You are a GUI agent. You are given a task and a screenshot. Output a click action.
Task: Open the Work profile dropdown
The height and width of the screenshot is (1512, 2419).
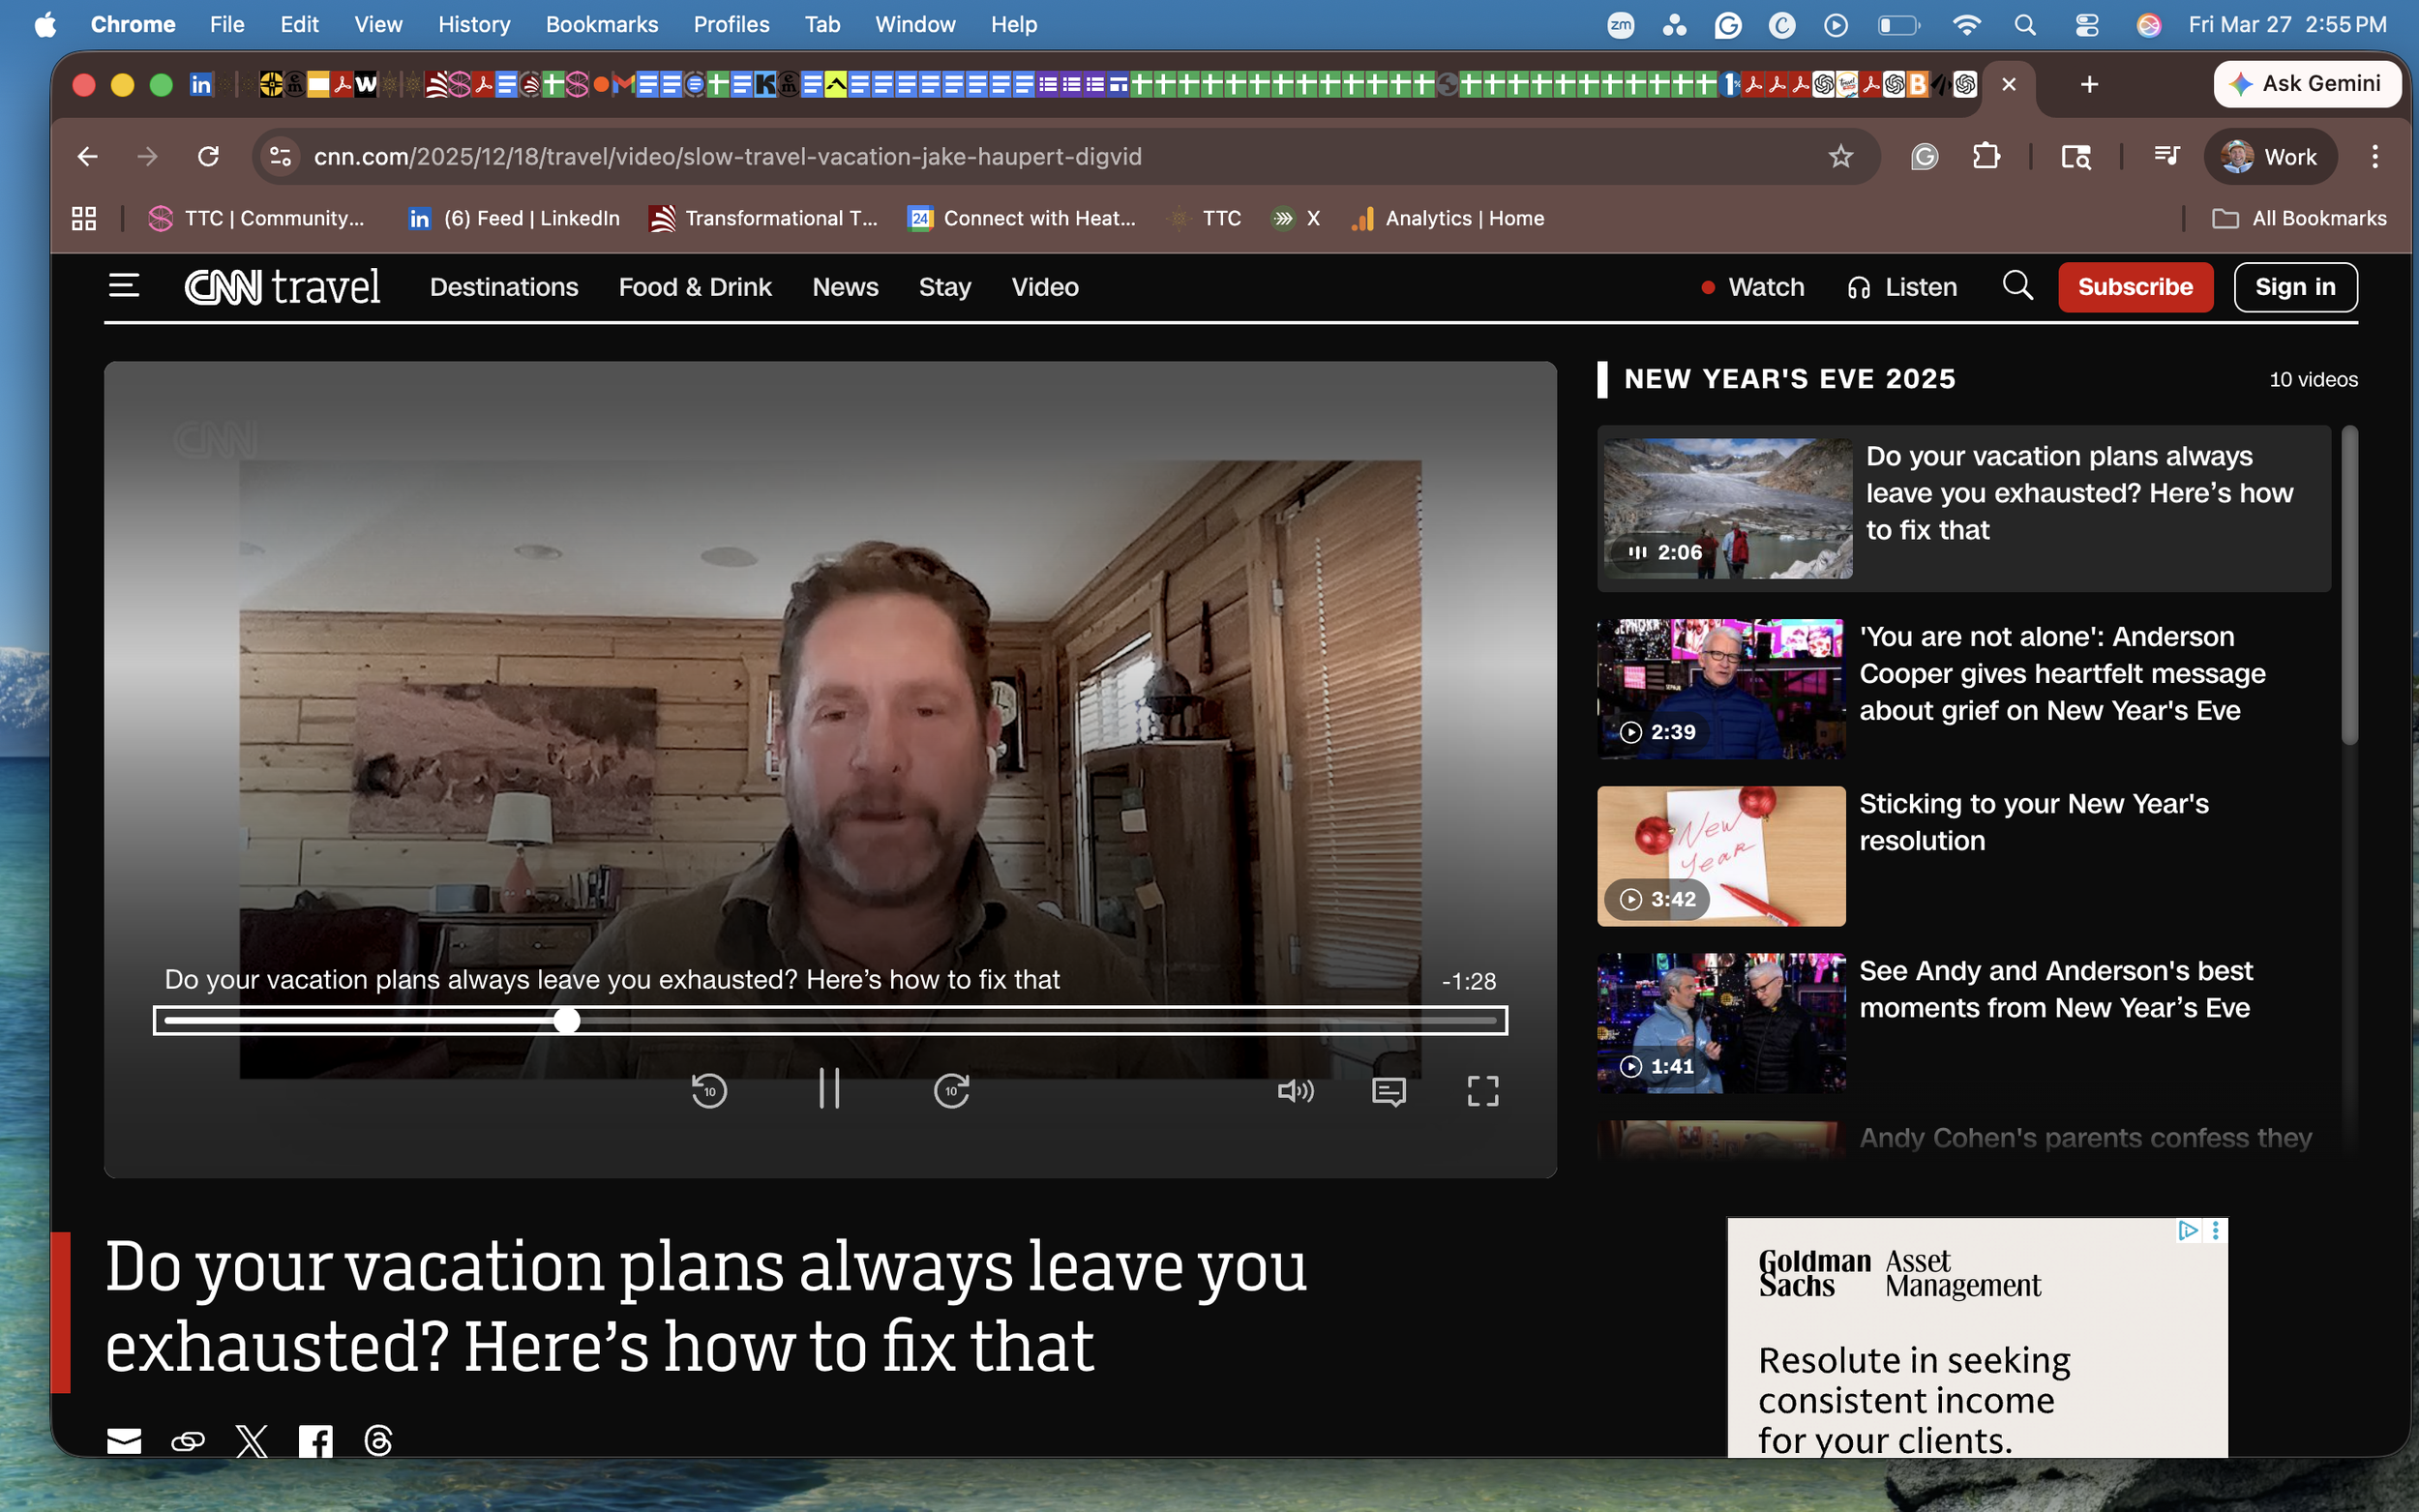click(2269, 157)
